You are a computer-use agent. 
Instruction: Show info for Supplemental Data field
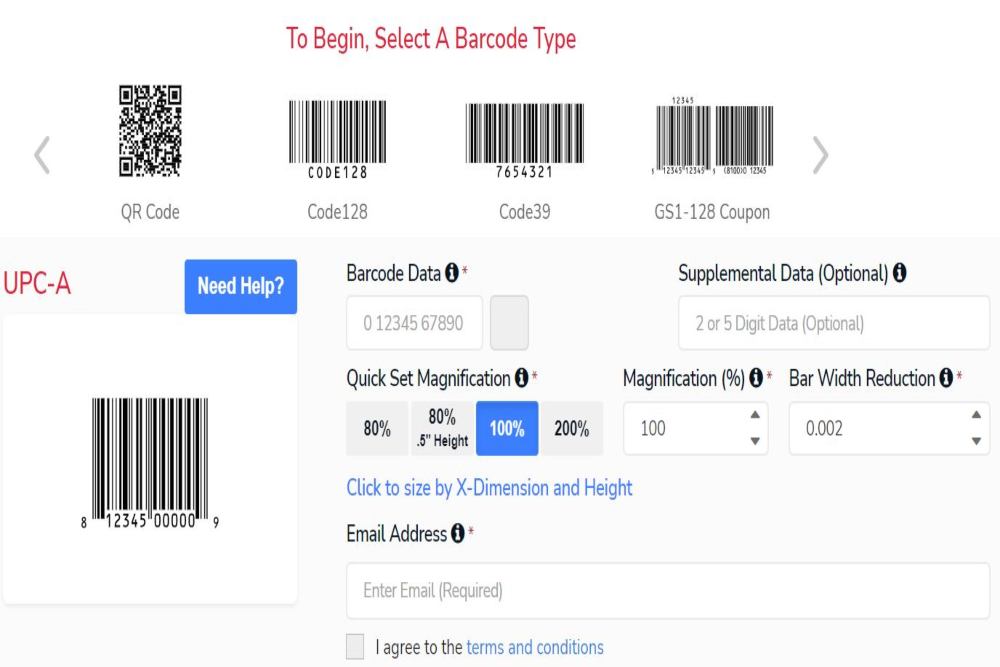[x=899, y=273]
